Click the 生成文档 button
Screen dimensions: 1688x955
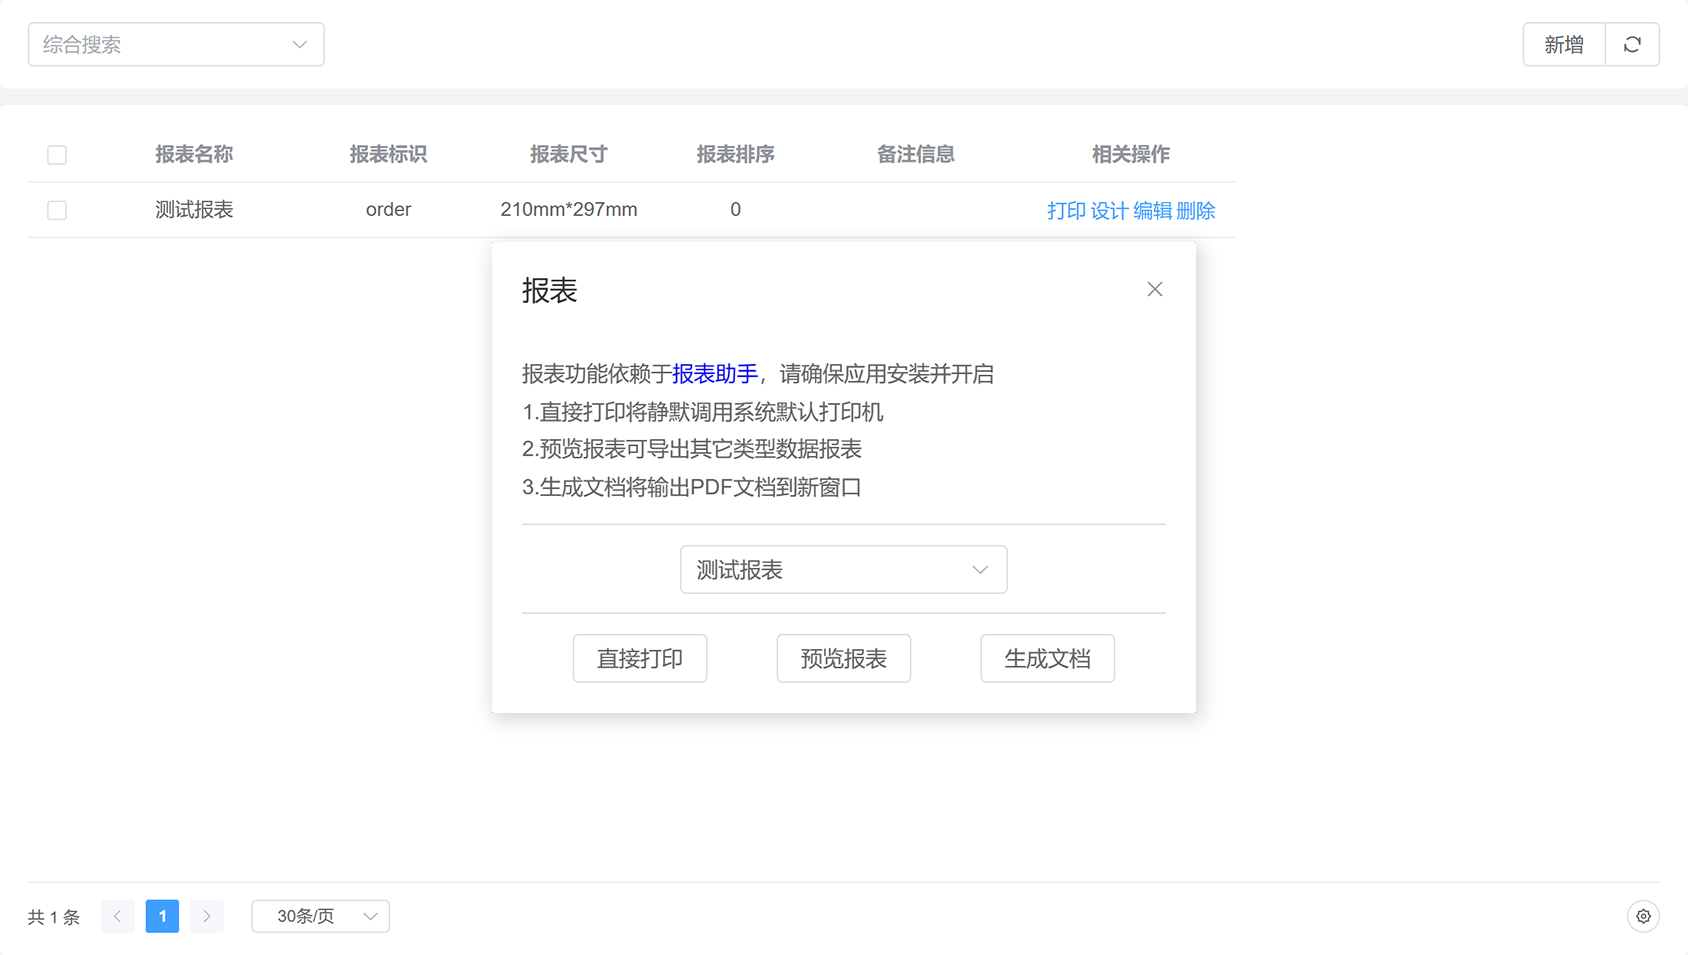(1047, 659)
